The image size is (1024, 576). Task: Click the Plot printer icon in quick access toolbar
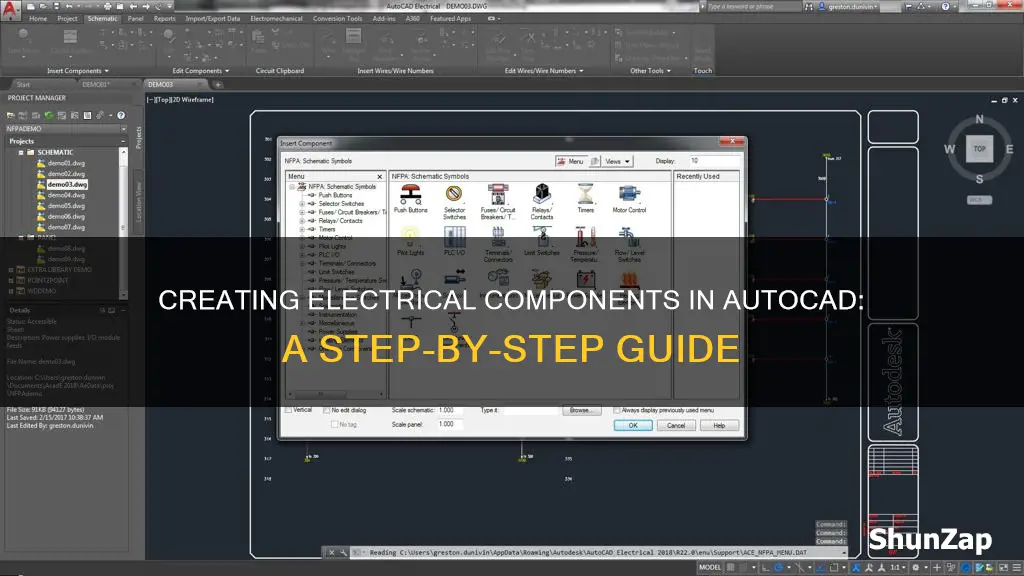pos(108,6)
